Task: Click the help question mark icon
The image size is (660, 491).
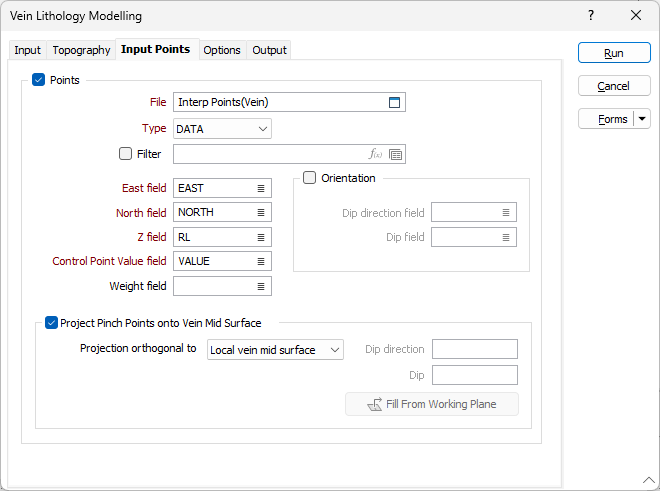Action: [591, 16]
